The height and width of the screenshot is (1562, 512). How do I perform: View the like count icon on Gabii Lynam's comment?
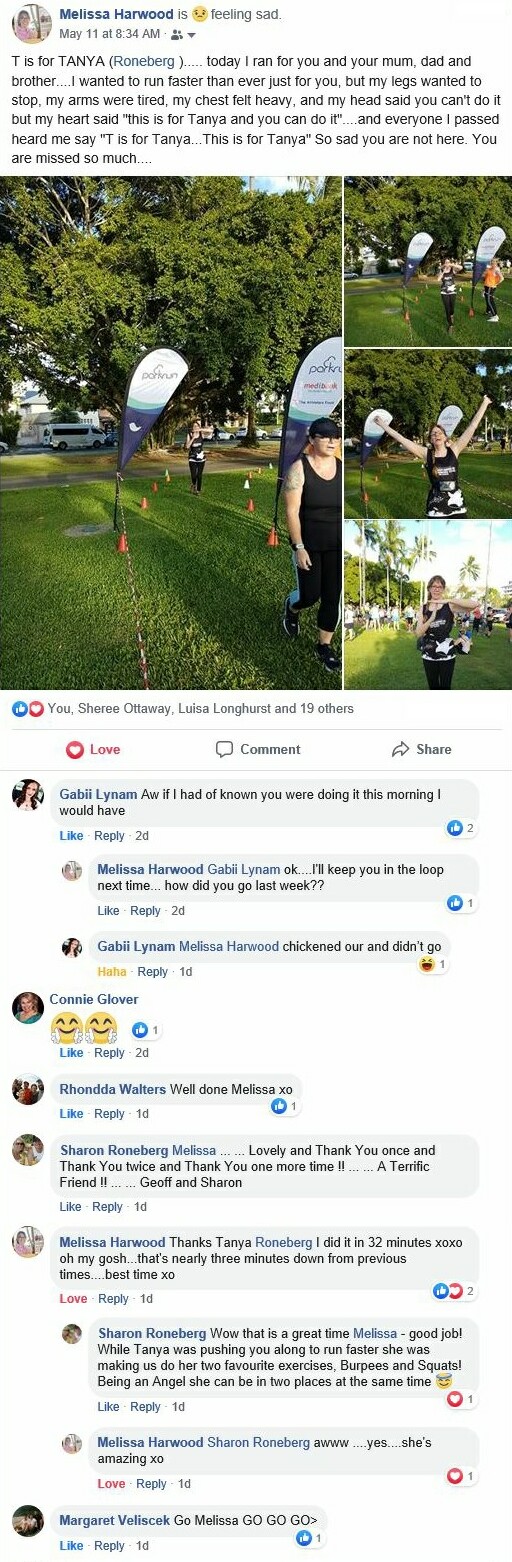pyautogui.click(x=461, y=828)
